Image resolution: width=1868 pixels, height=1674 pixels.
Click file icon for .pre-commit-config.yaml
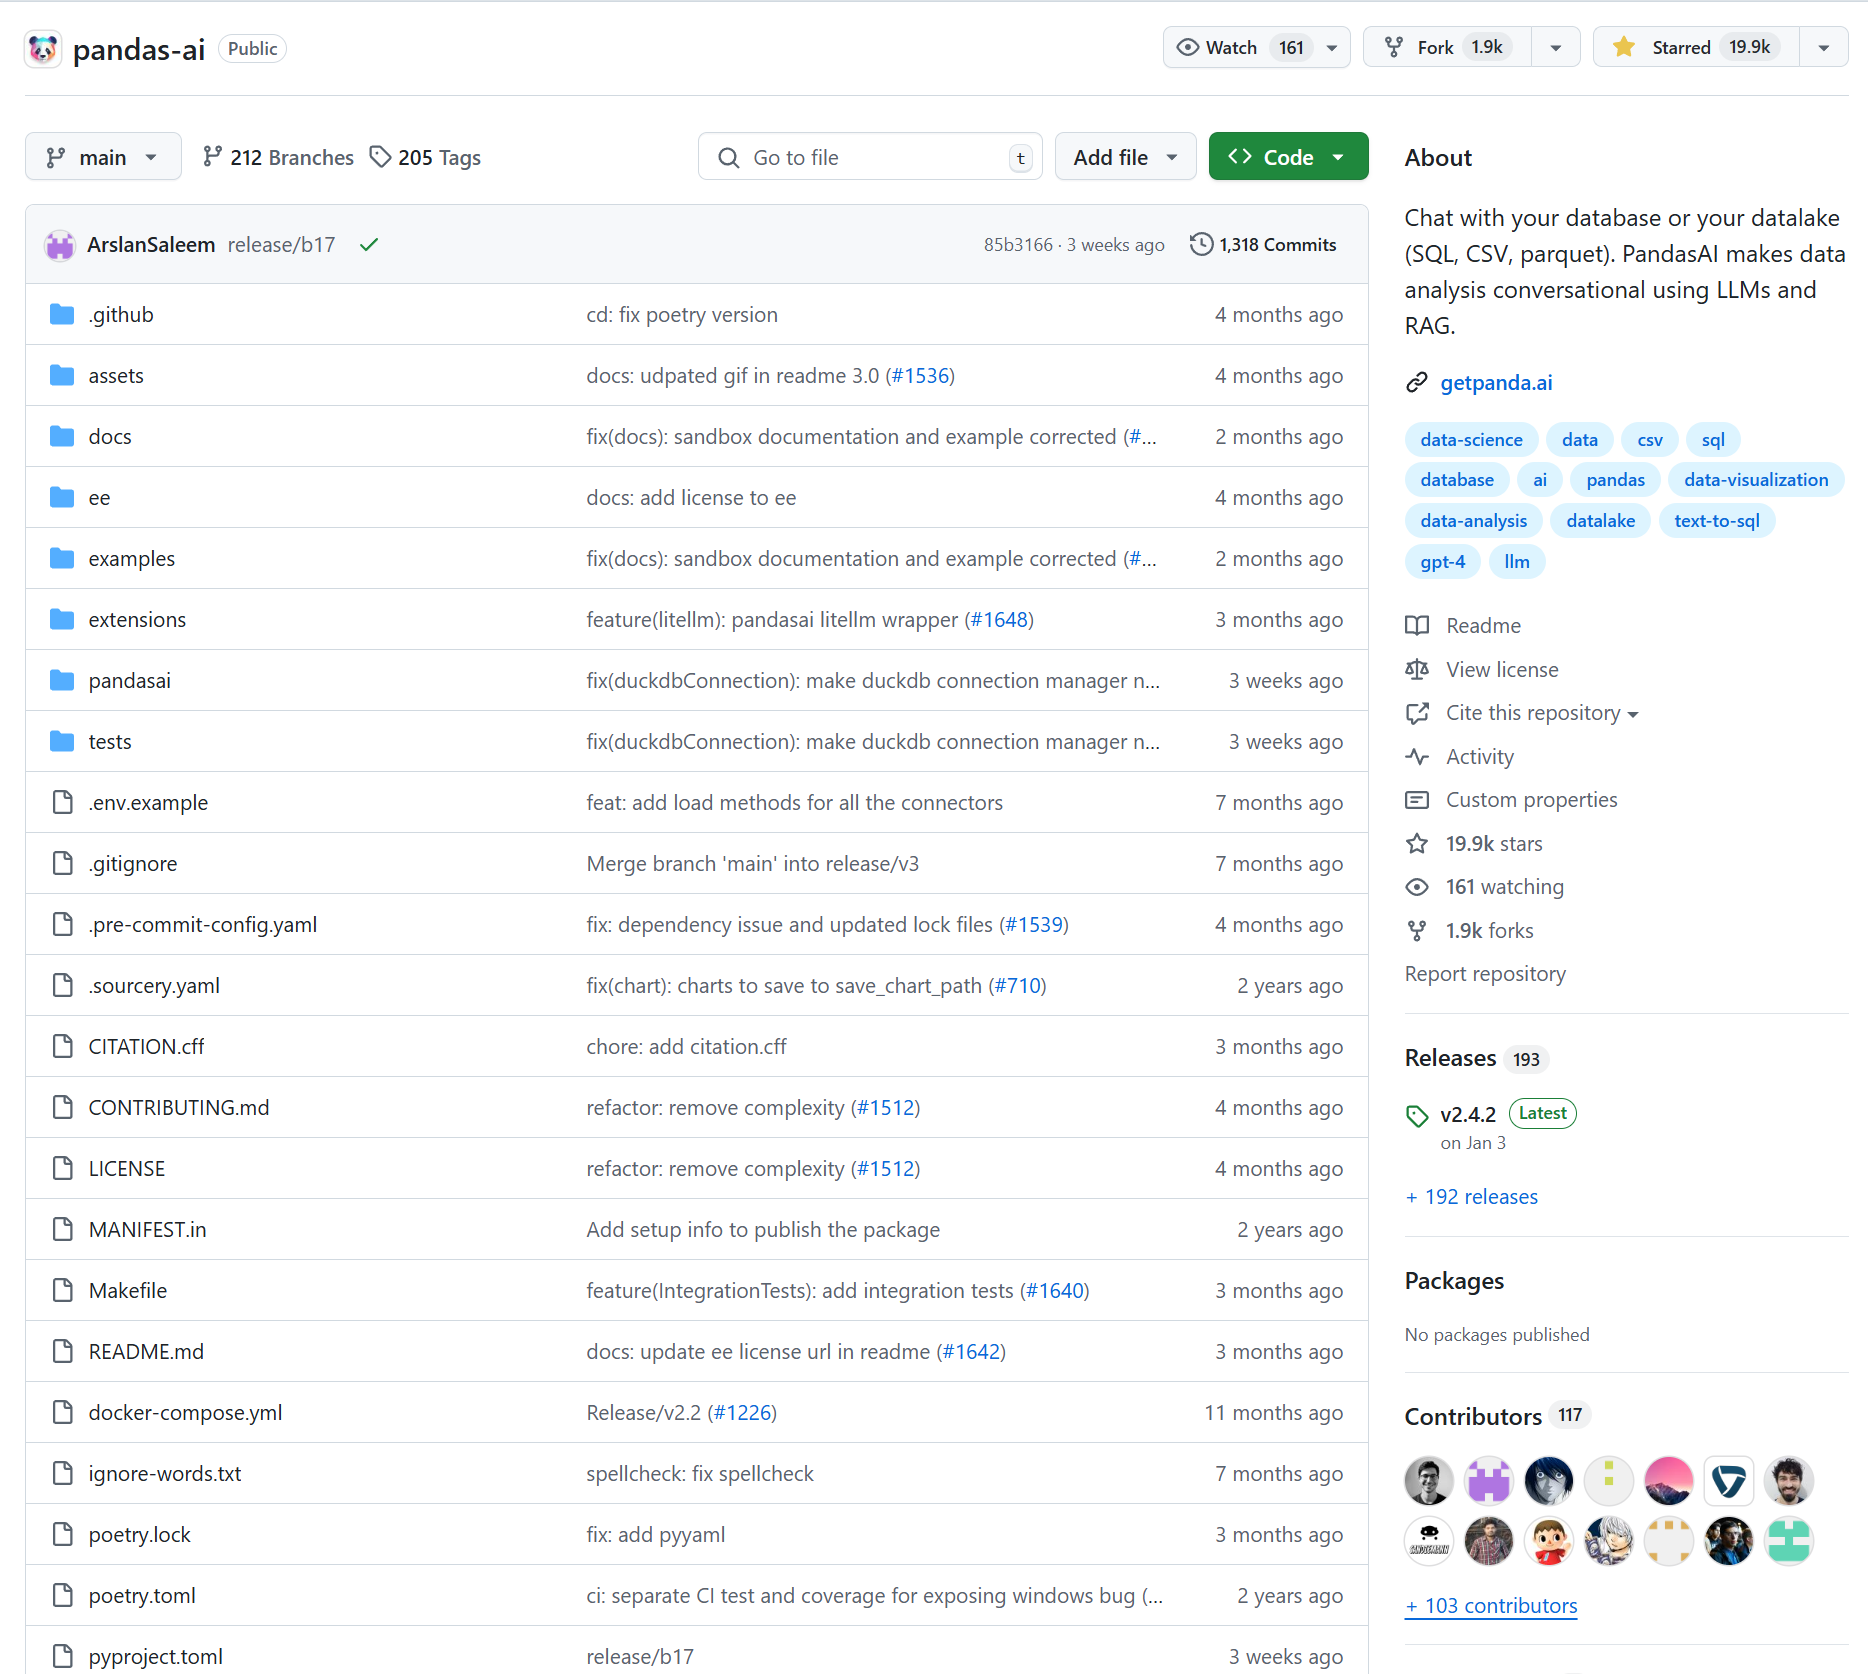(62, 925)
